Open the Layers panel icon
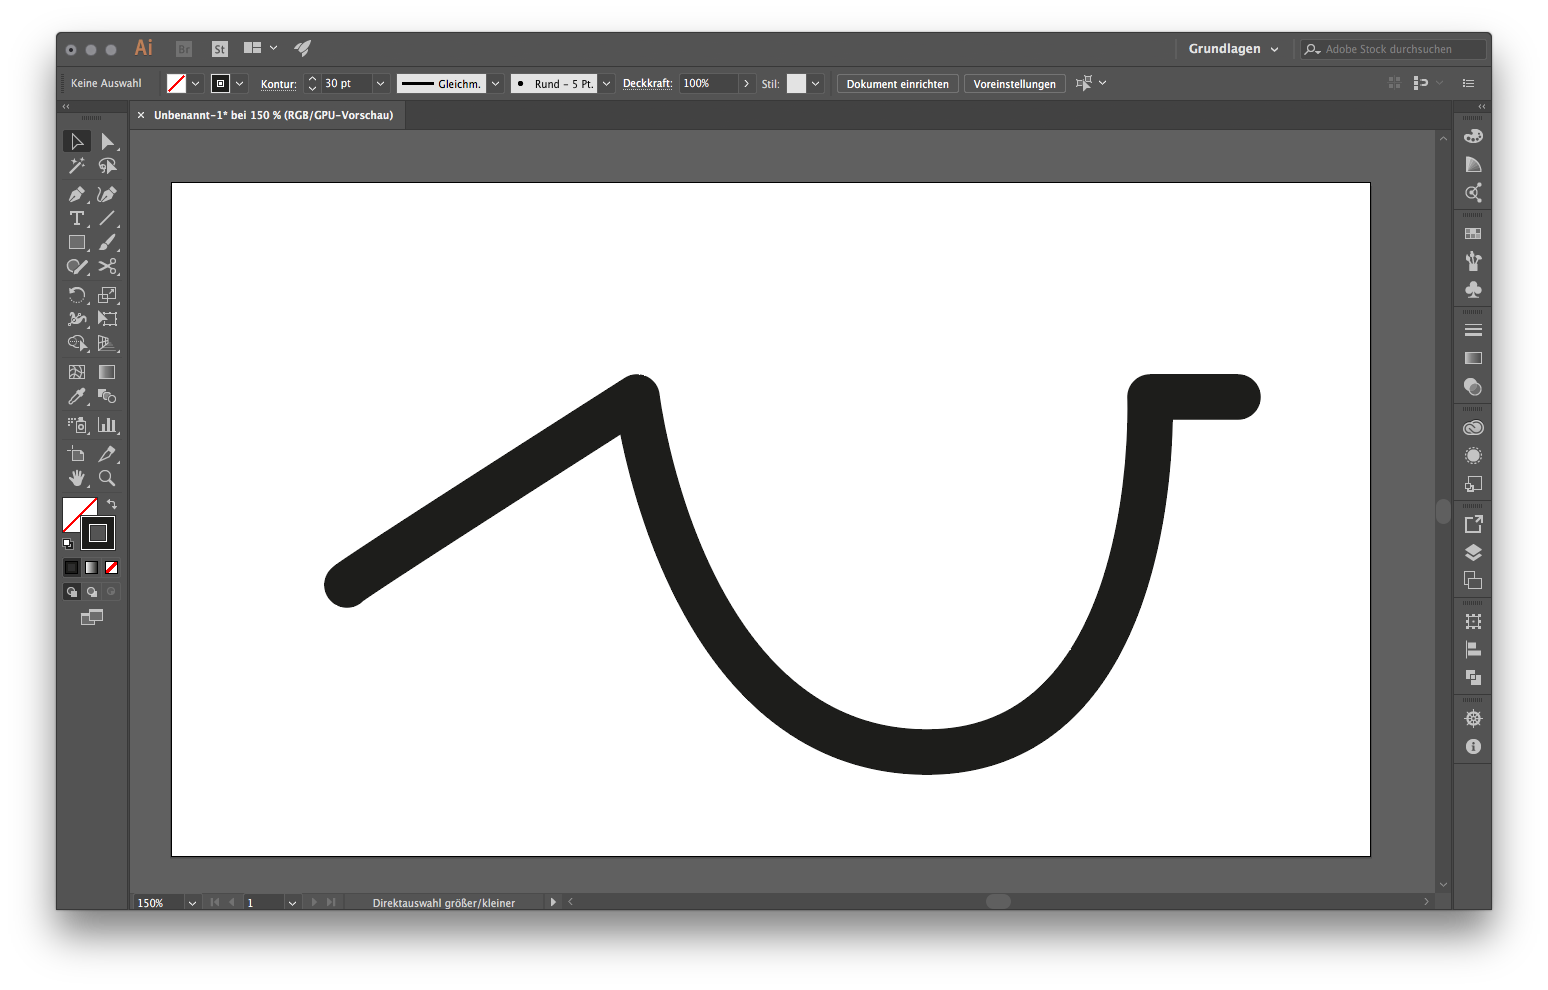This screenshot has width=1548, height=990. tap(1473, 552)
